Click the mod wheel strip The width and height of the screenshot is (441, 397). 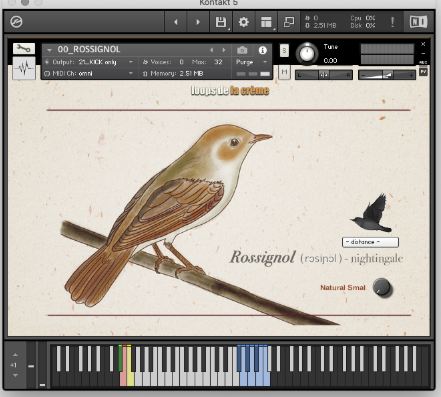tap(42, 366)
